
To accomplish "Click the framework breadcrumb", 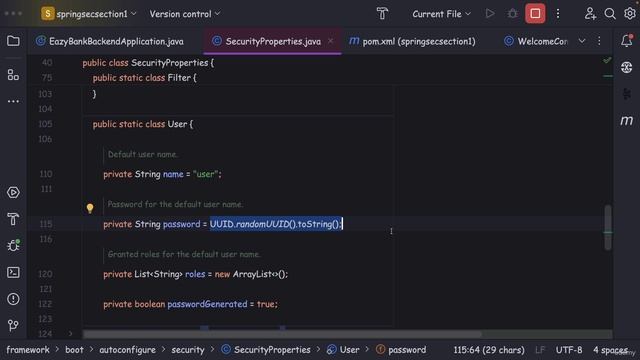I will tap(28, 350).
